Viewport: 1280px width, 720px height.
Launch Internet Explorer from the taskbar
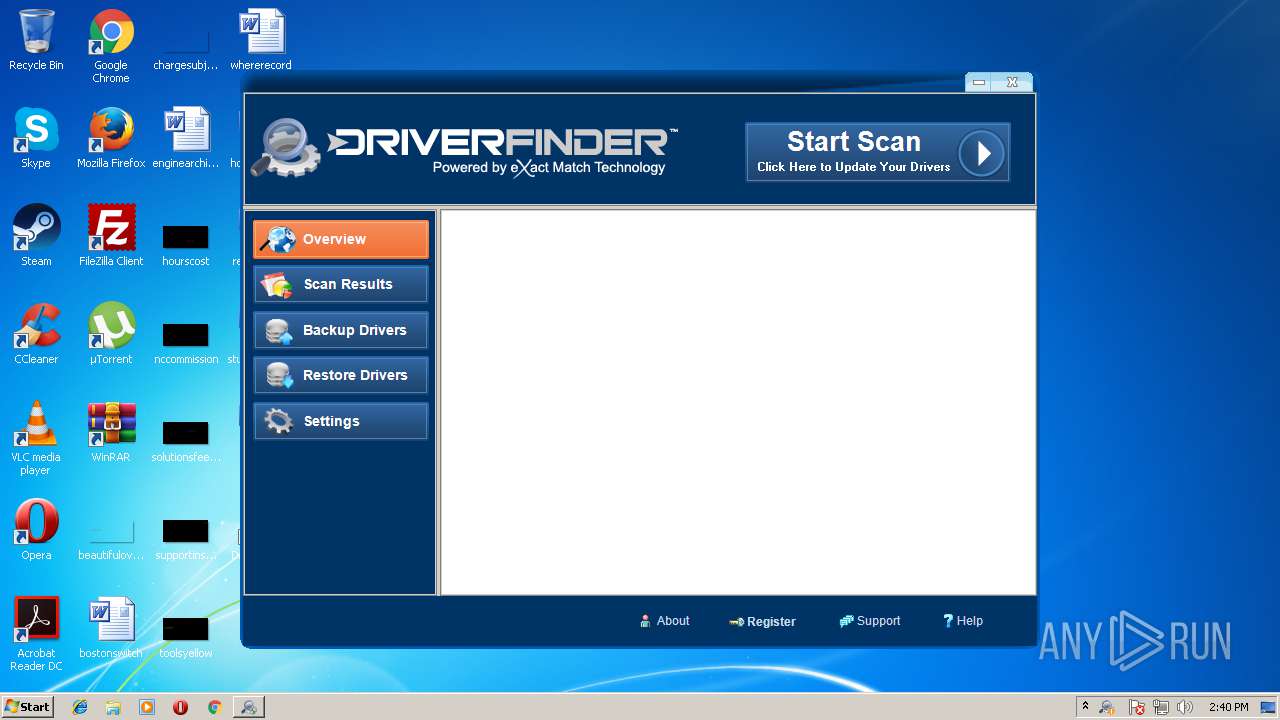(80, 707)
